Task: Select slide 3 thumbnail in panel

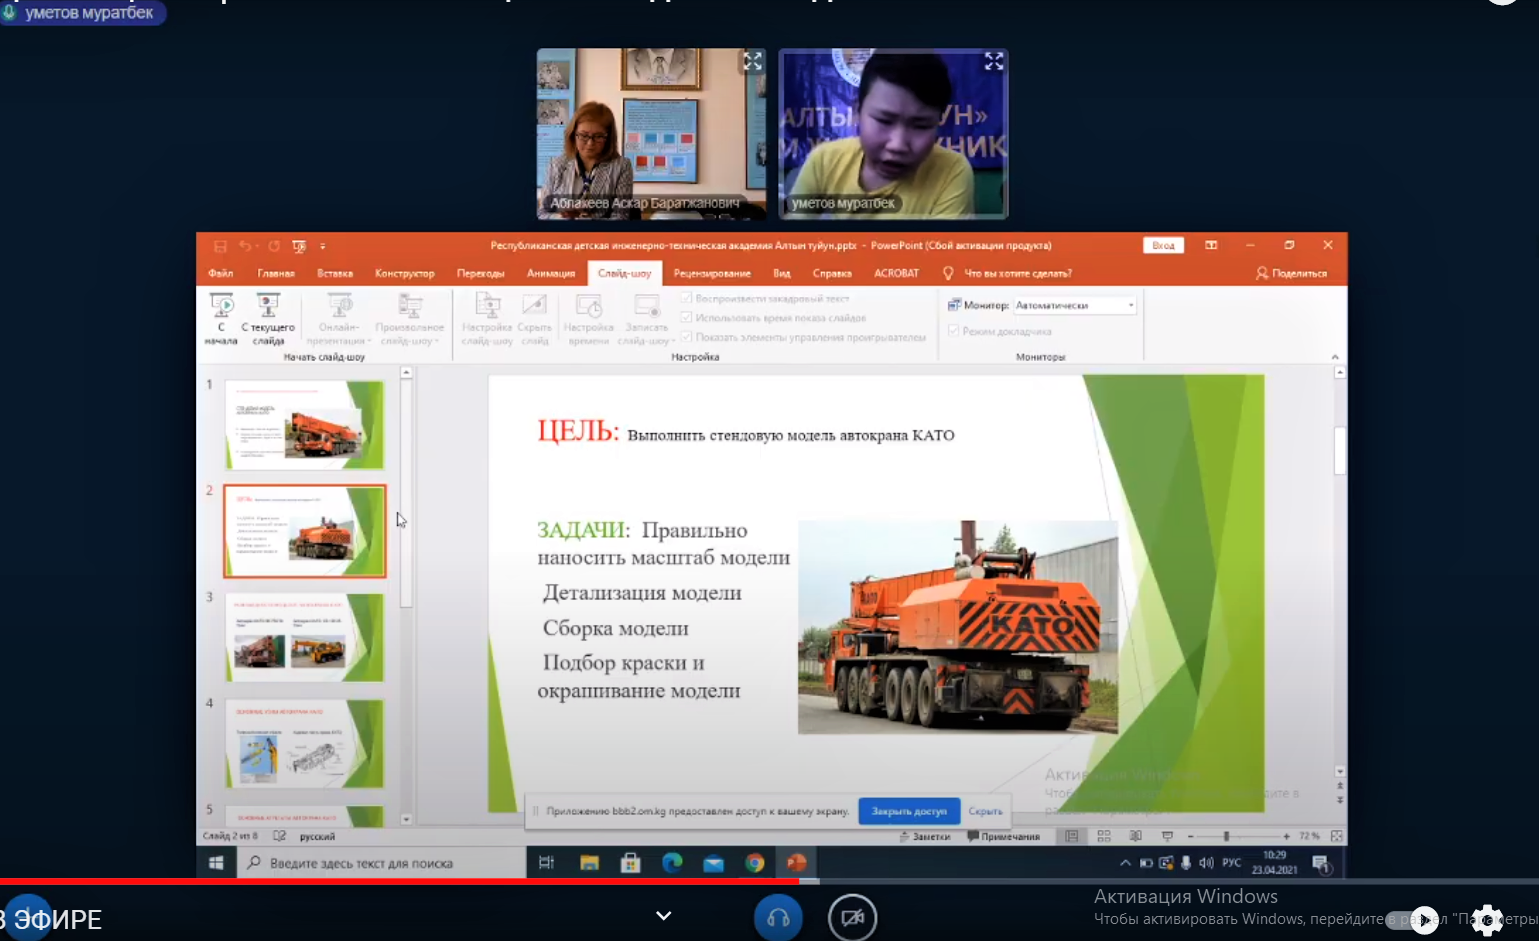Action: coord(305,638)
